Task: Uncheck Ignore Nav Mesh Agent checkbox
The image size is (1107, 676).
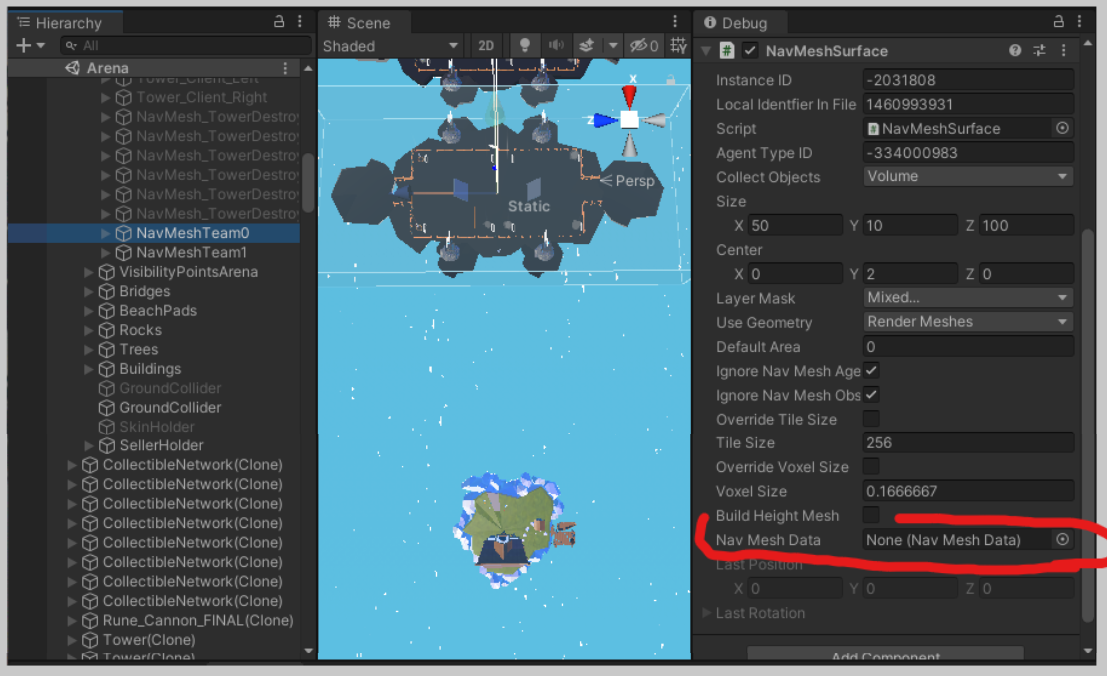Action: [871, 371]
